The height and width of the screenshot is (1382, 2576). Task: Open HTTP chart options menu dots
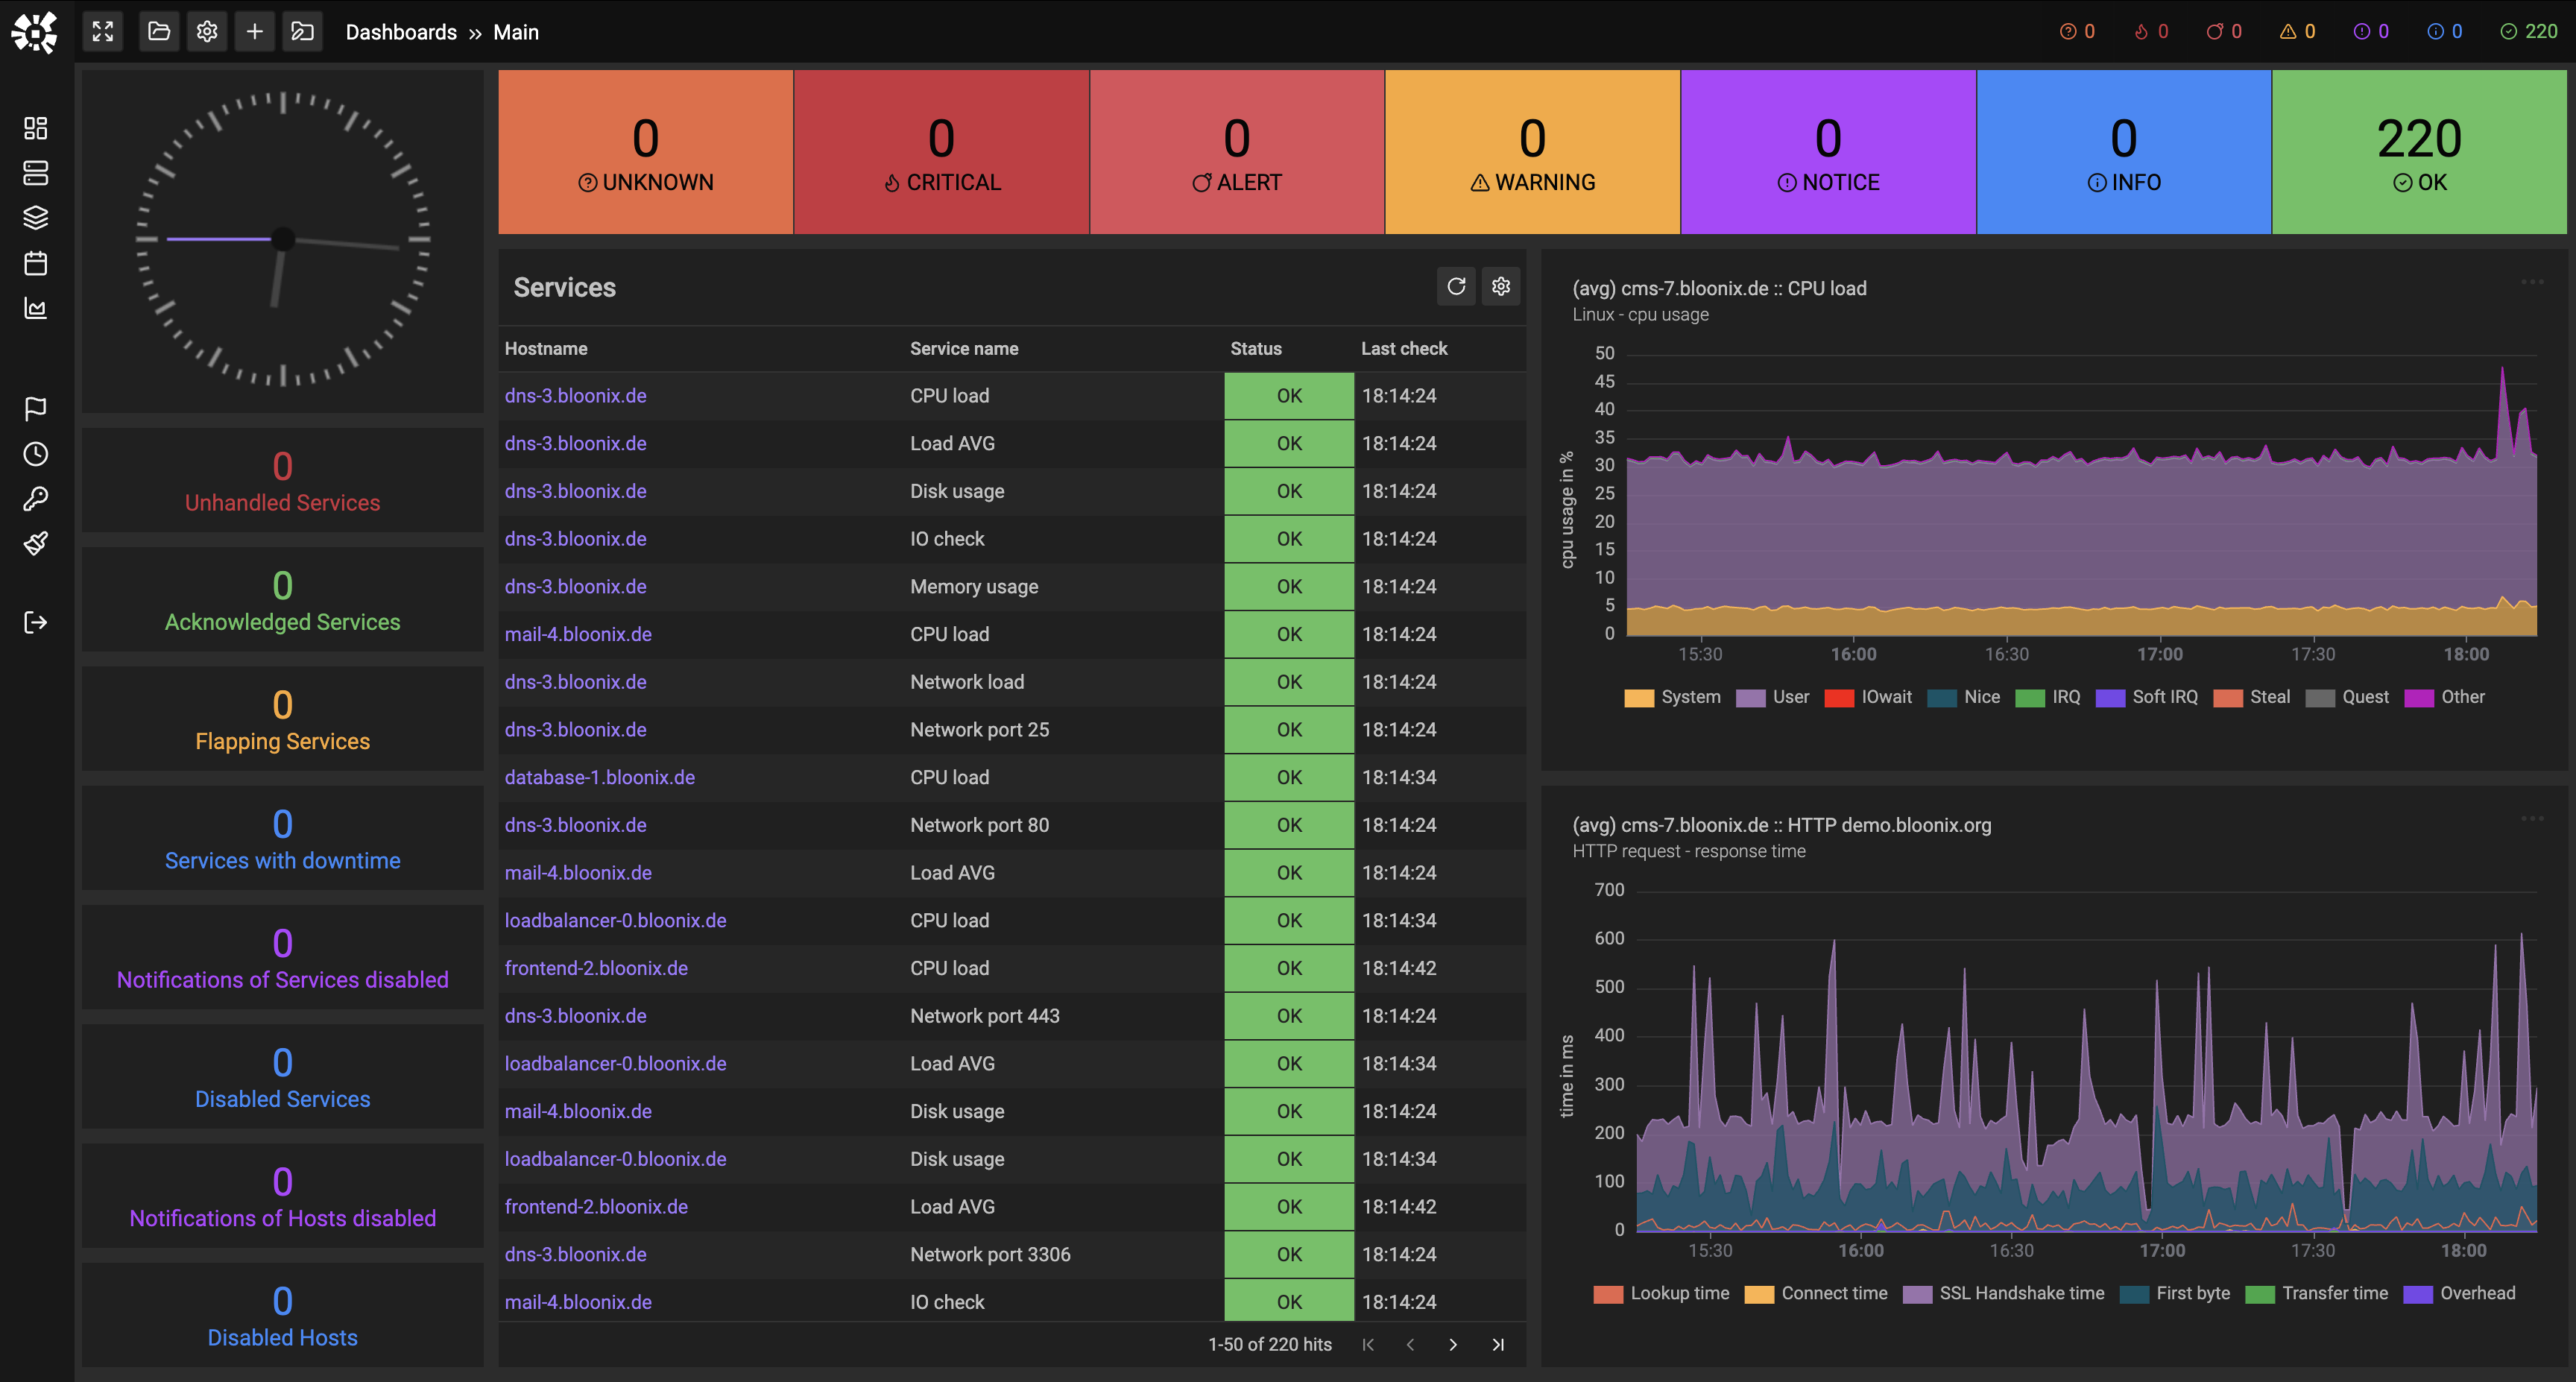click(2531, 819)
